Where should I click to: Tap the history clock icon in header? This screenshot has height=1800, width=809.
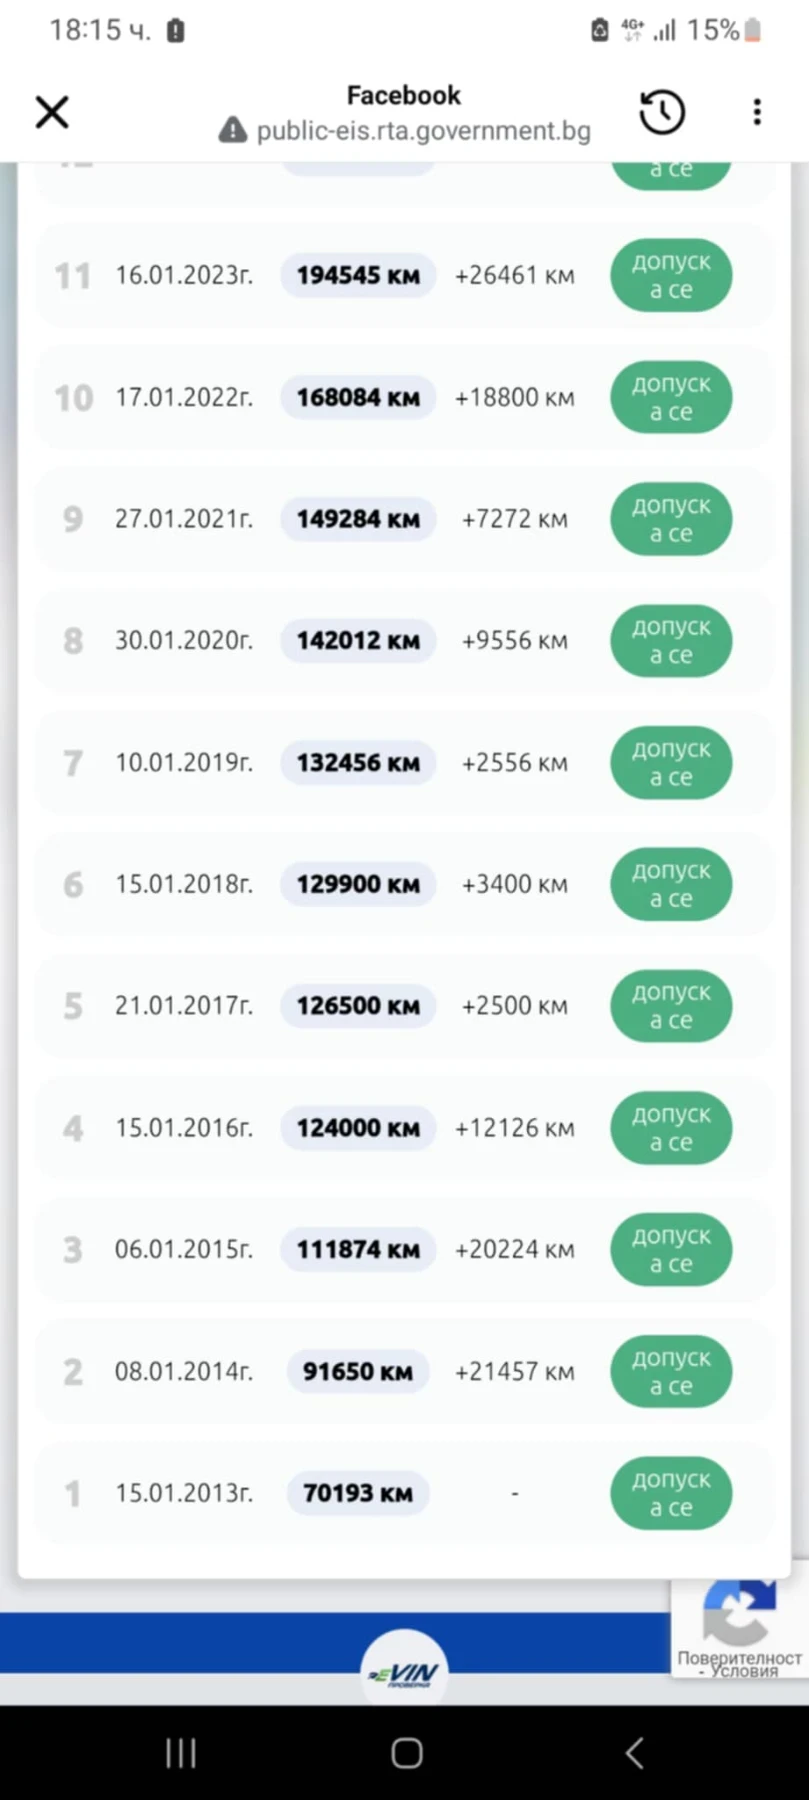[x=662, y=112]
